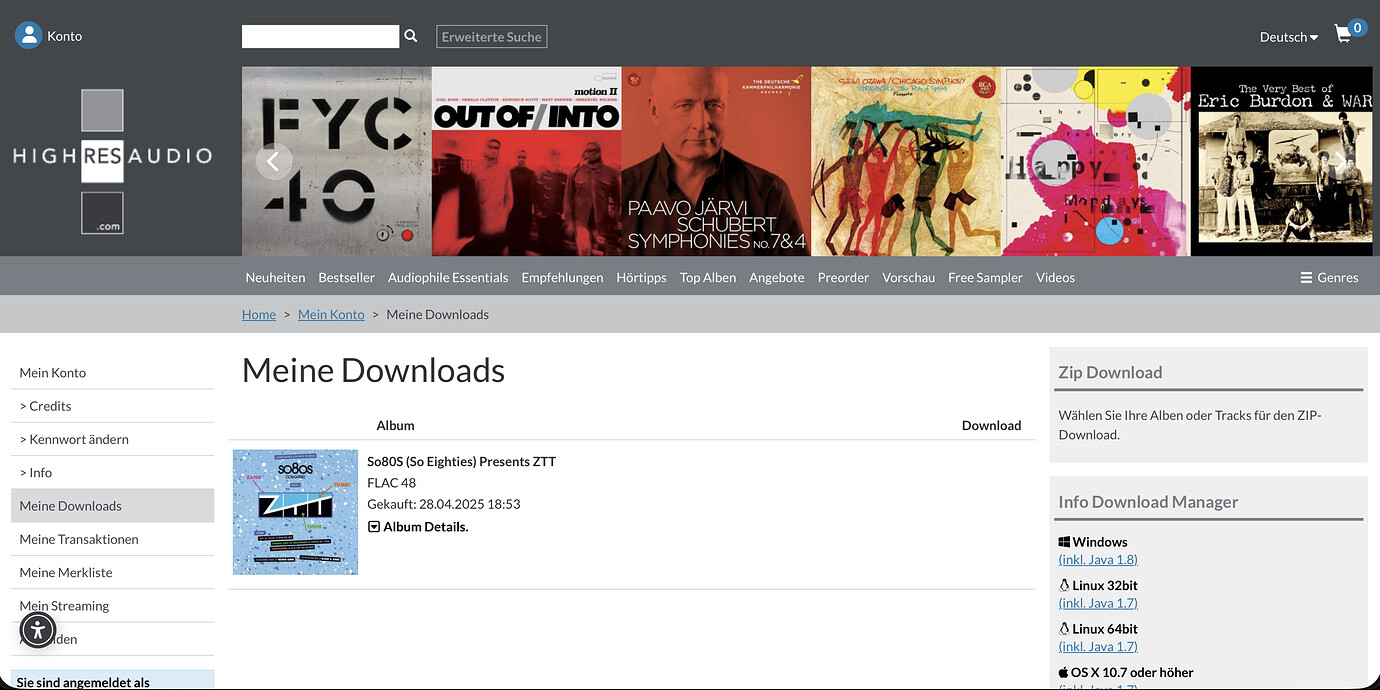Click into the search text field

coord(320,37)
